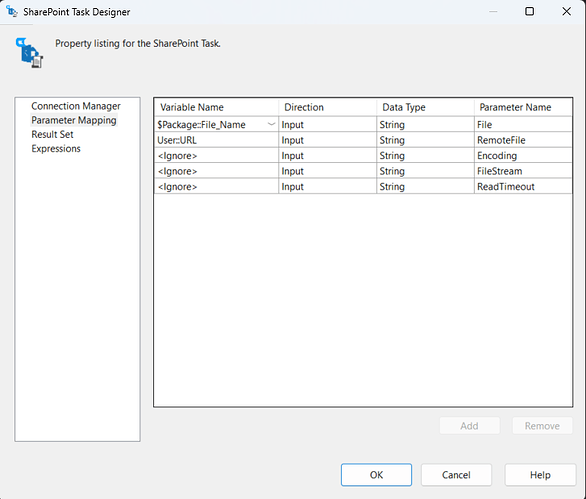
Task: Select Data Type cell in the File row
Action: pos(425,124)
